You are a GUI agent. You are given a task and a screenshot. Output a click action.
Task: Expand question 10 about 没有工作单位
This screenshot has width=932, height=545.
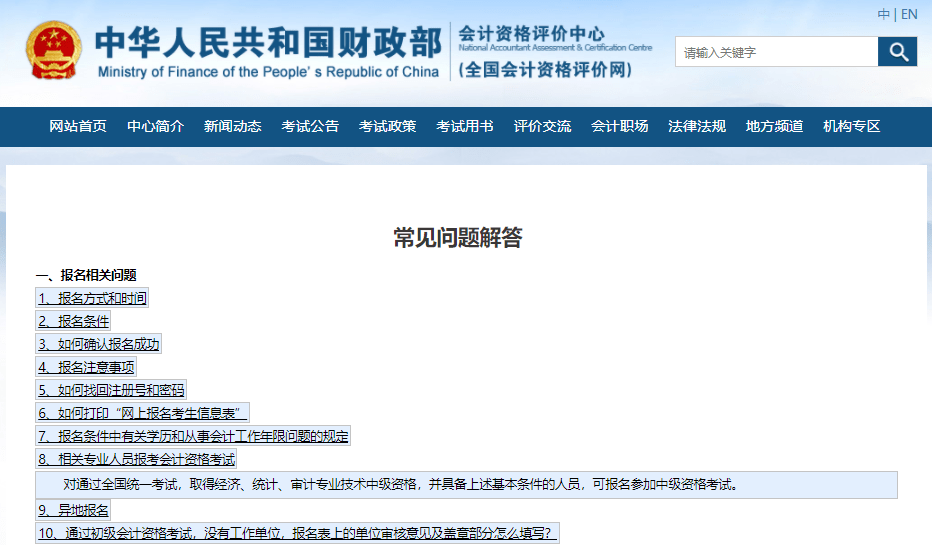tap(298, 533)
